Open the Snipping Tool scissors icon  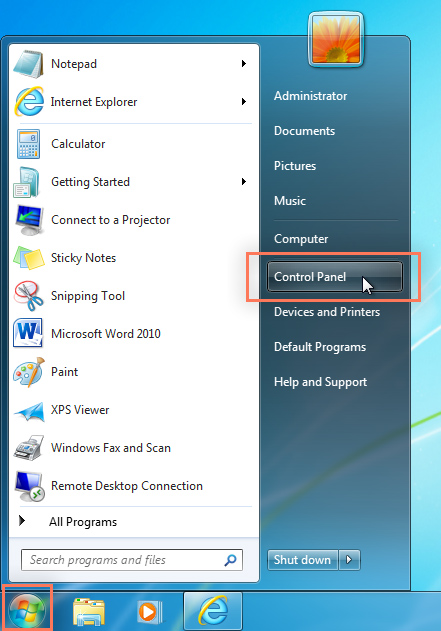coord(29,296)
